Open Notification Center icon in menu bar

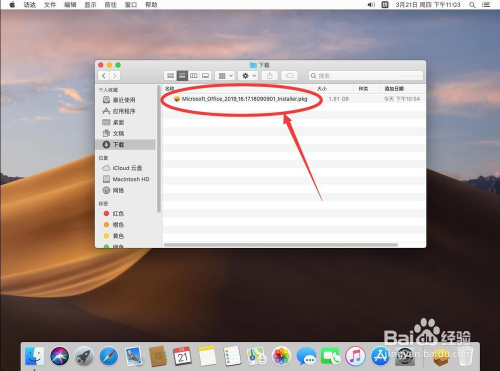[486, 5]
